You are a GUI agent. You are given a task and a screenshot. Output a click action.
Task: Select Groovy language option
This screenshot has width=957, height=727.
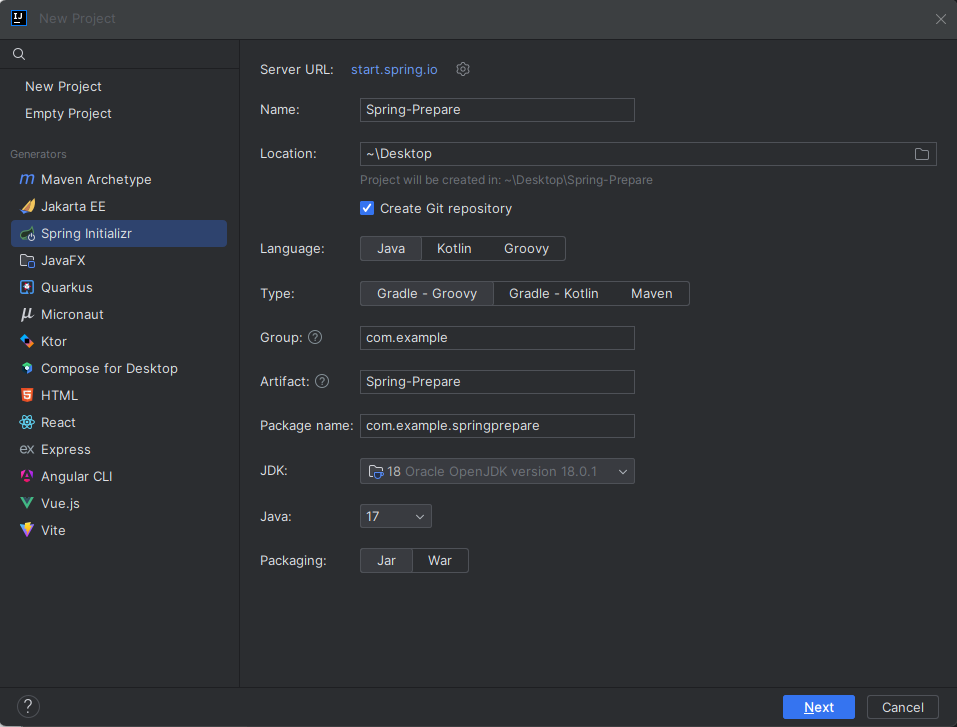pyautogui.click(x=526, y=248)
